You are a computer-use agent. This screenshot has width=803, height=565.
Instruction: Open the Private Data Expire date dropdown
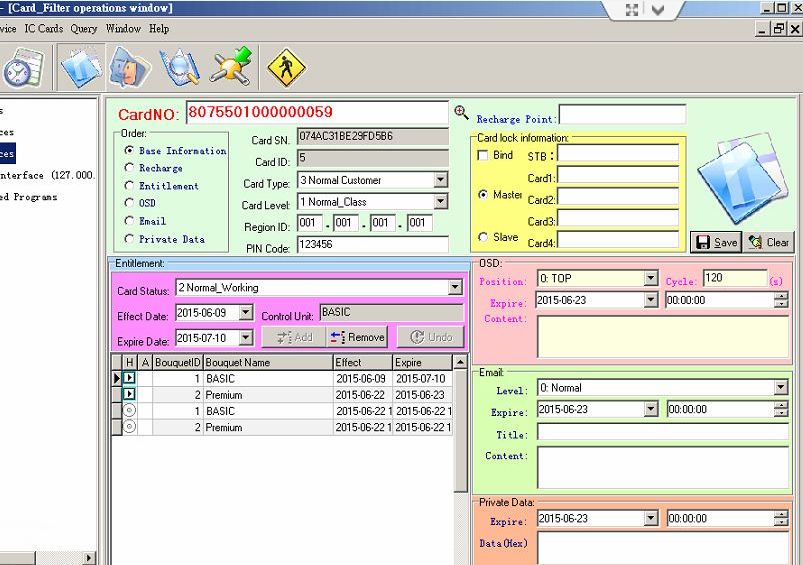point(650,518)
